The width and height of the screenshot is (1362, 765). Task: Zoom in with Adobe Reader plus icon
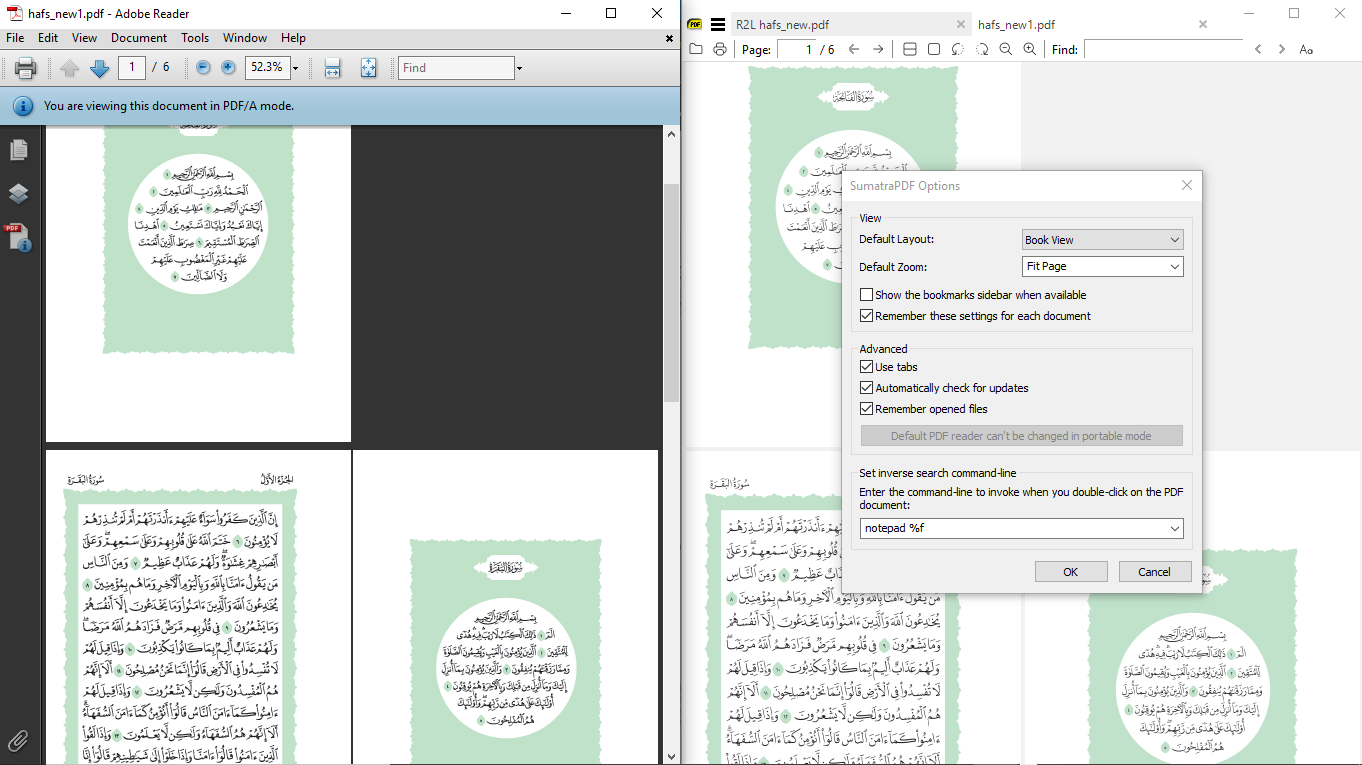[x=228, y=68]
